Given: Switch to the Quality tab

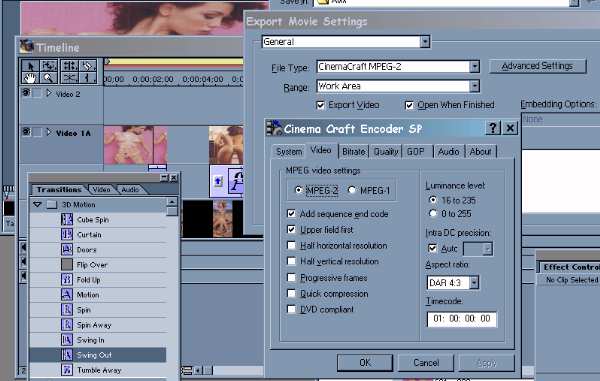Looking at the screenshot, I should (386, 152).
